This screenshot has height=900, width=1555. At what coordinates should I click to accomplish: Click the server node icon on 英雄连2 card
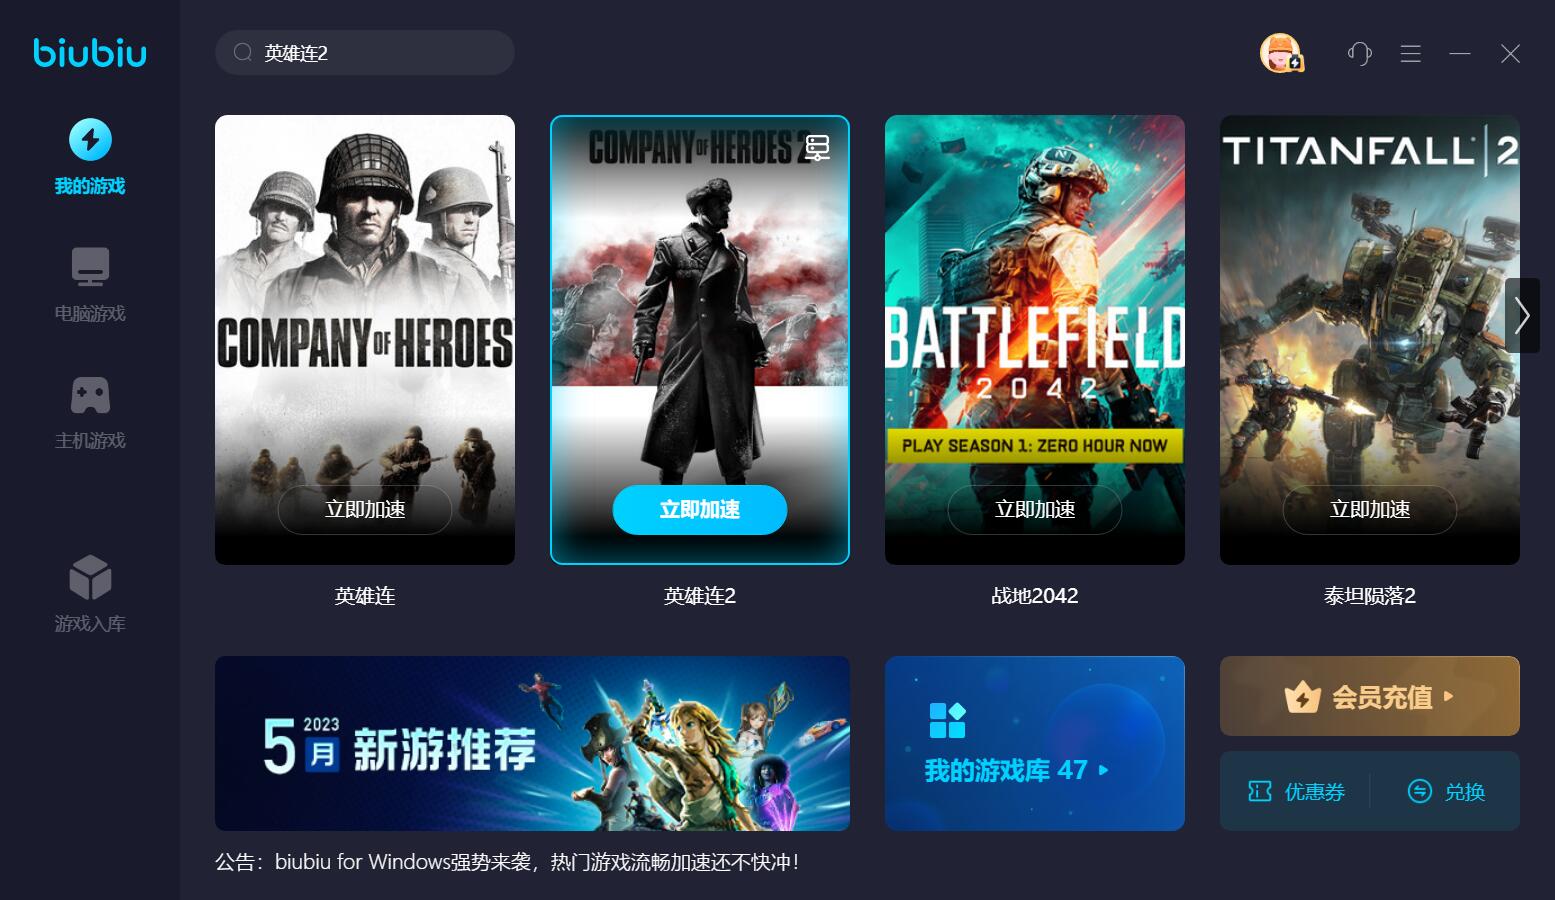coord(817,148)
